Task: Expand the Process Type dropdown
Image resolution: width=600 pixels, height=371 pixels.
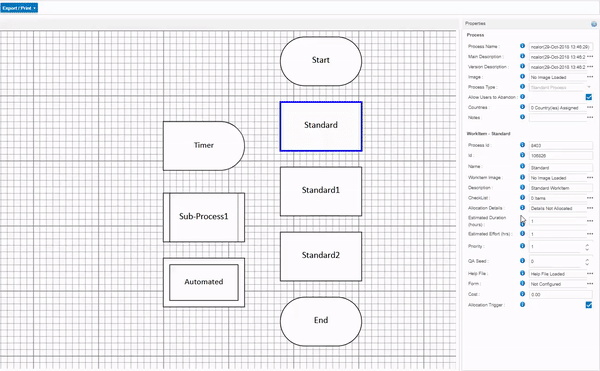Action: tap(589, 87)
